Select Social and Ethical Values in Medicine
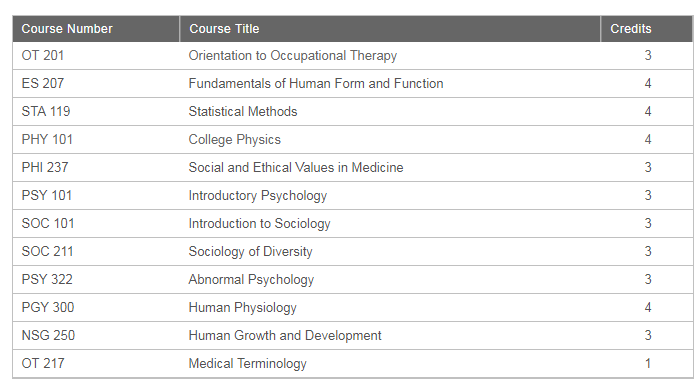 click(x=296, y=168)
